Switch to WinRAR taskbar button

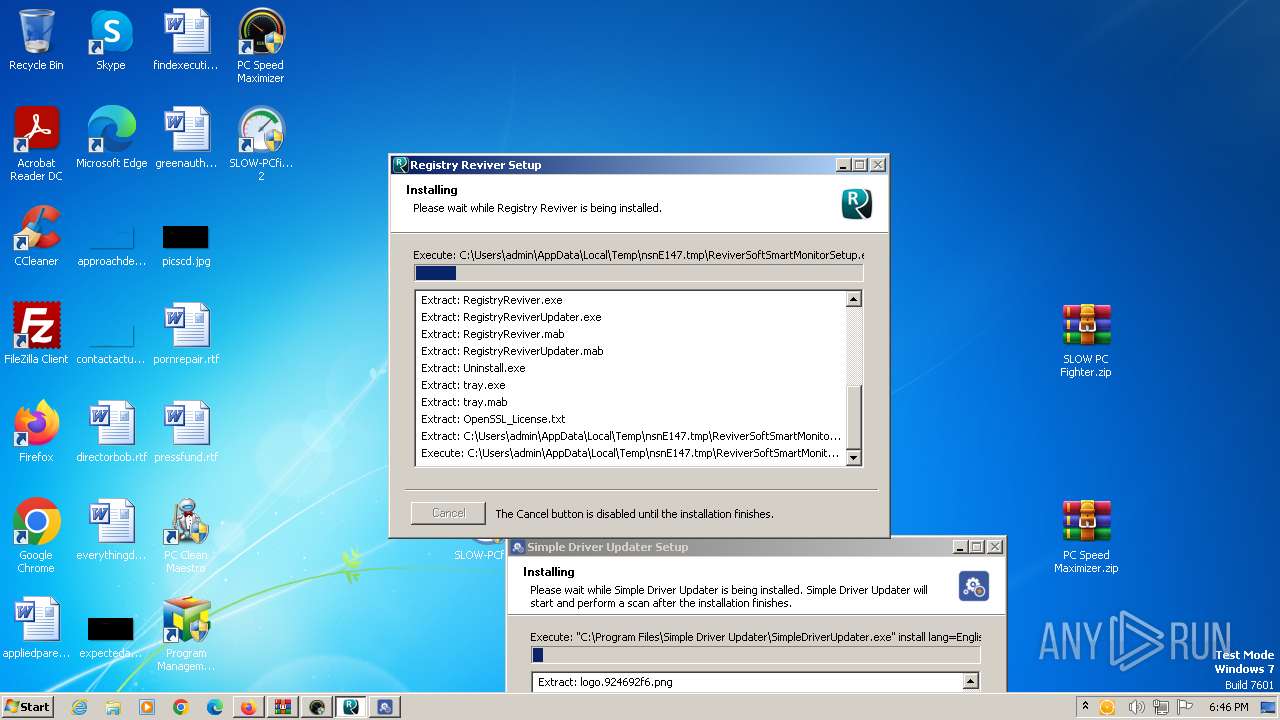tap(282, 707)
